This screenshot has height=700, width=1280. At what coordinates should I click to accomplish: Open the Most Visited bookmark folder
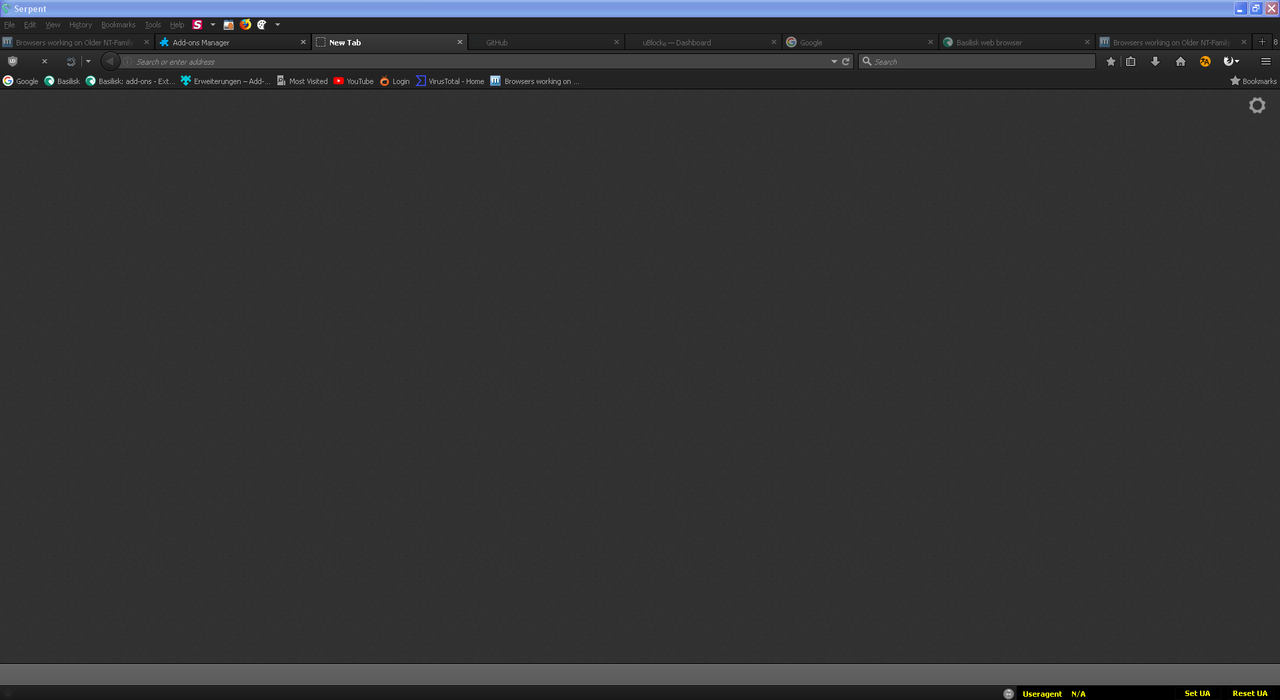(302, 81)
